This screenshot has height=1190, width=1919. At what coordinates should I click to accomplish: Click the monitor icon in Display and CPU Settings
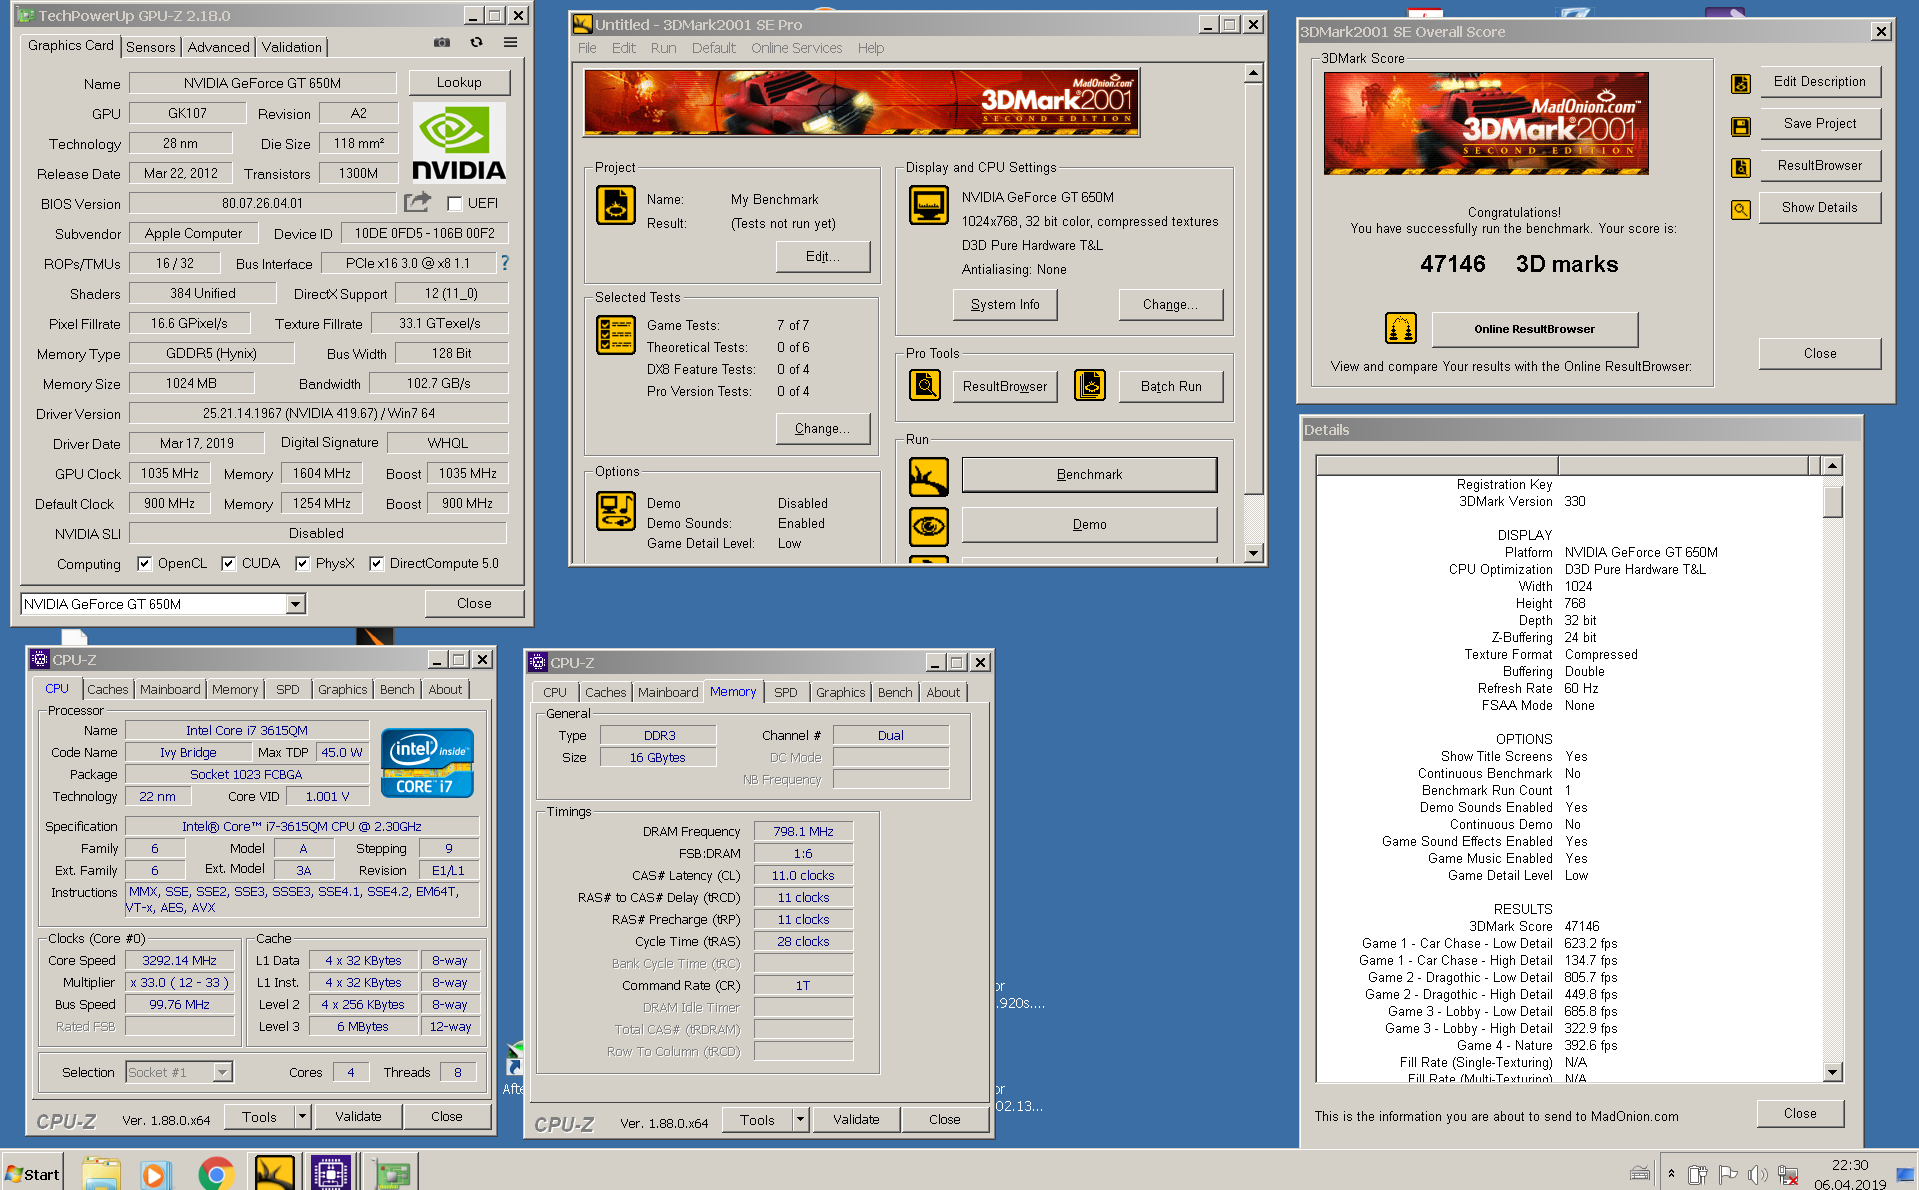tap(929, 205)
